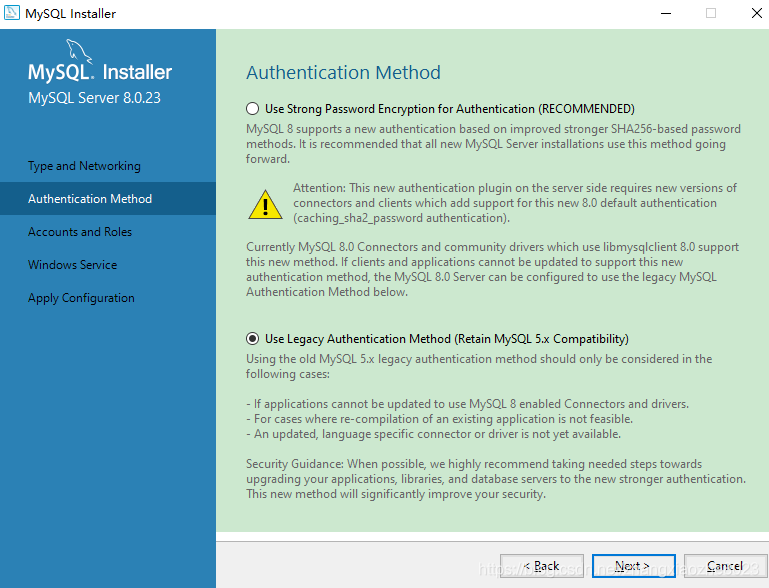
Task: Click the Cancel button
Action: pyautogui.click(x=725, y=566)
